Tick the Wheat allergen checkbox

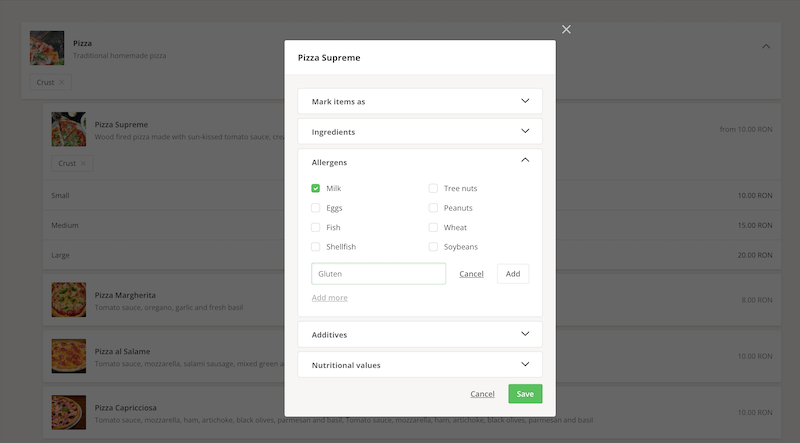(x=433, y=227)
